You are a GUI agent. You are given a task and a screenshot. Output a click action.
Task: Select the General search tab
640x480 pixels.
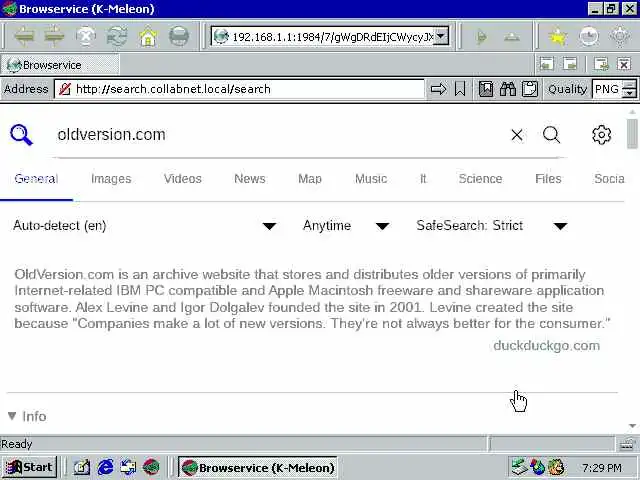click(36, 179)
